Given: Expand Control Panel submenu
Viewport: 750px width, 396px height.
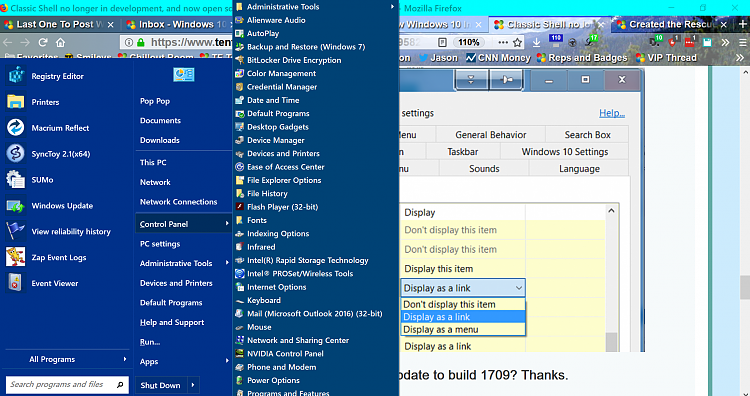Looking at the screenshot, I should tap(227, 223).
